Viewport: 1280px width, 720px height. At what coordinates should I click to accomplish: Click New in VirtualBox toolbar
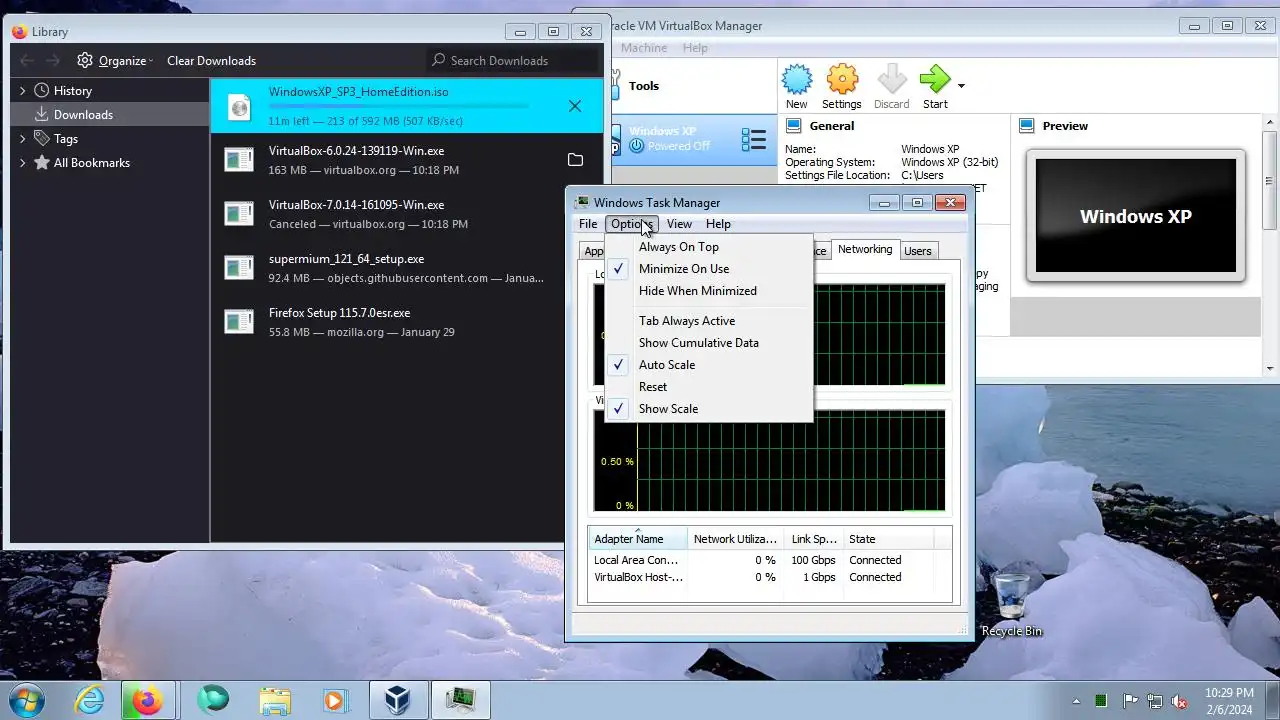click(797, 86)
